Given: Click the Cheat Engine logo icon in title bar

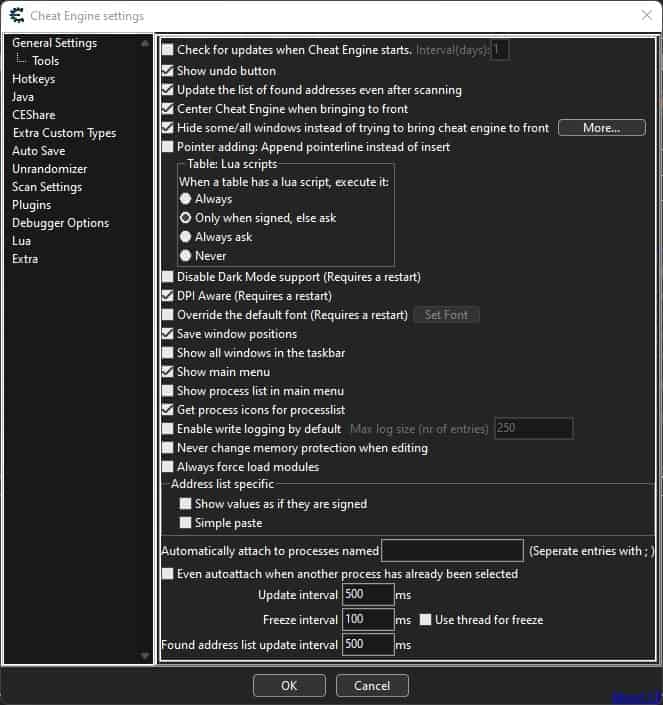Looking at the screenshot, I should pyautogui.click(x=17, y=15).
